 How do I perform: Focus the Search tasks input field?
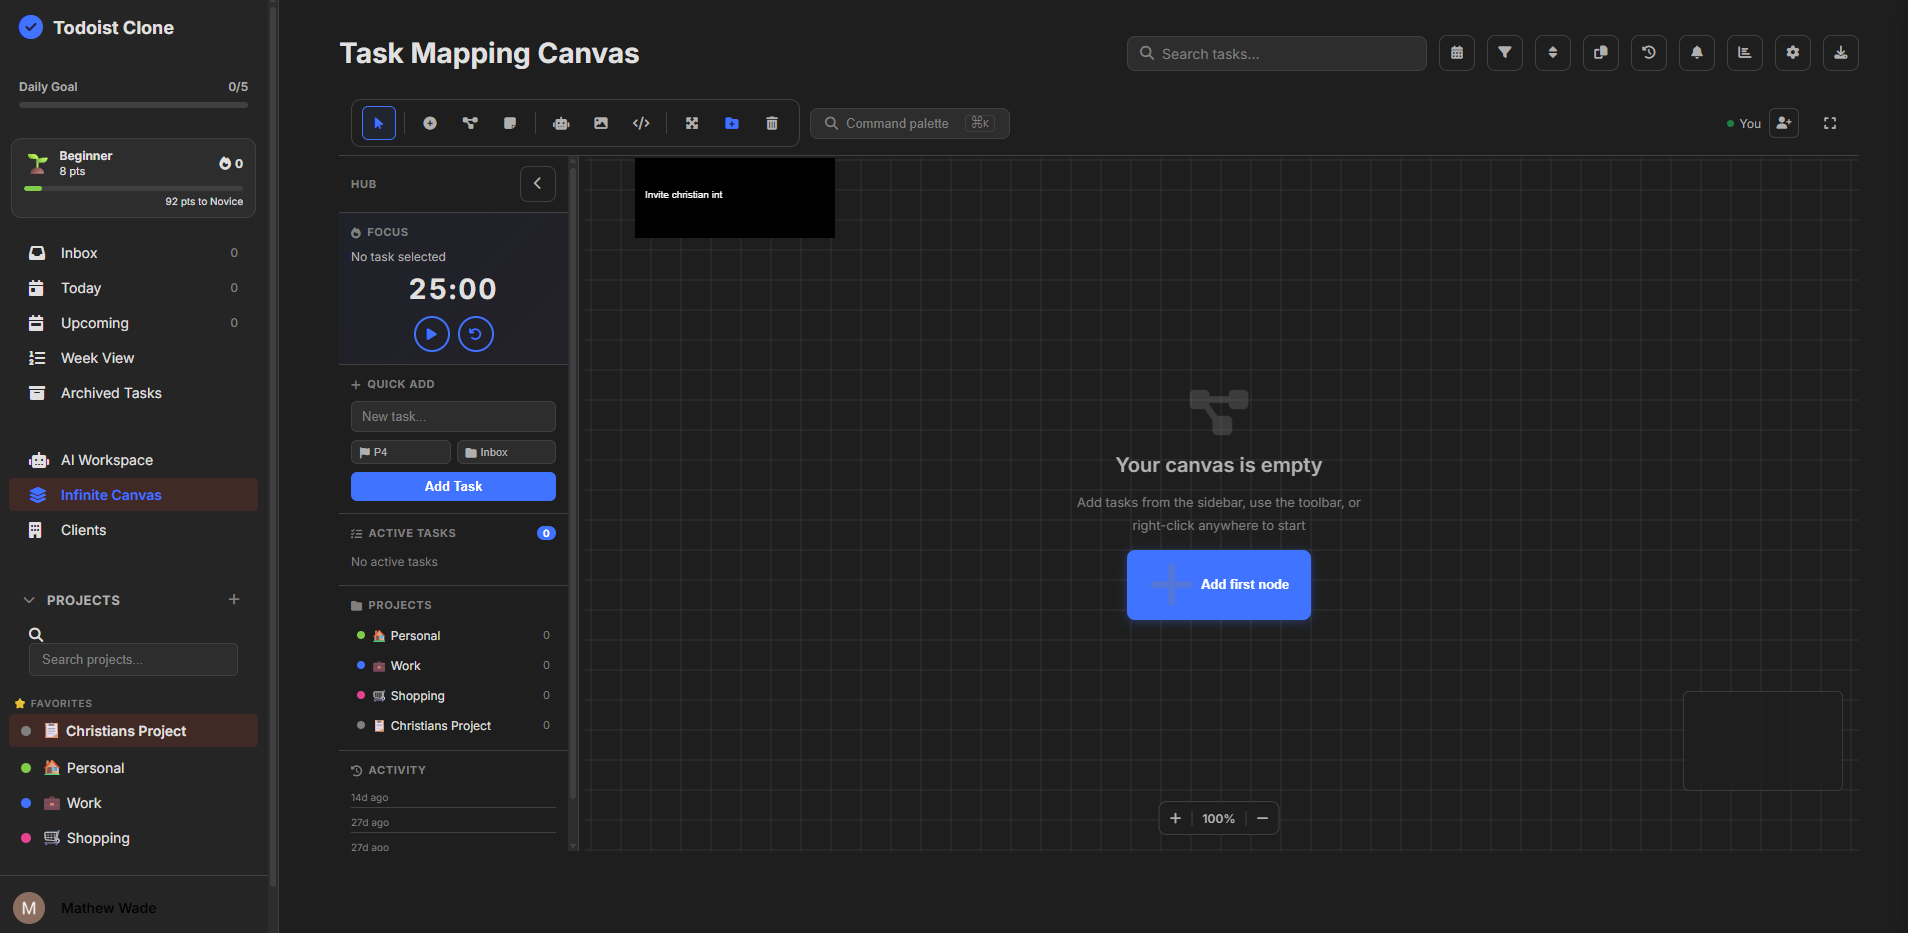click(x=1277, y=53)
